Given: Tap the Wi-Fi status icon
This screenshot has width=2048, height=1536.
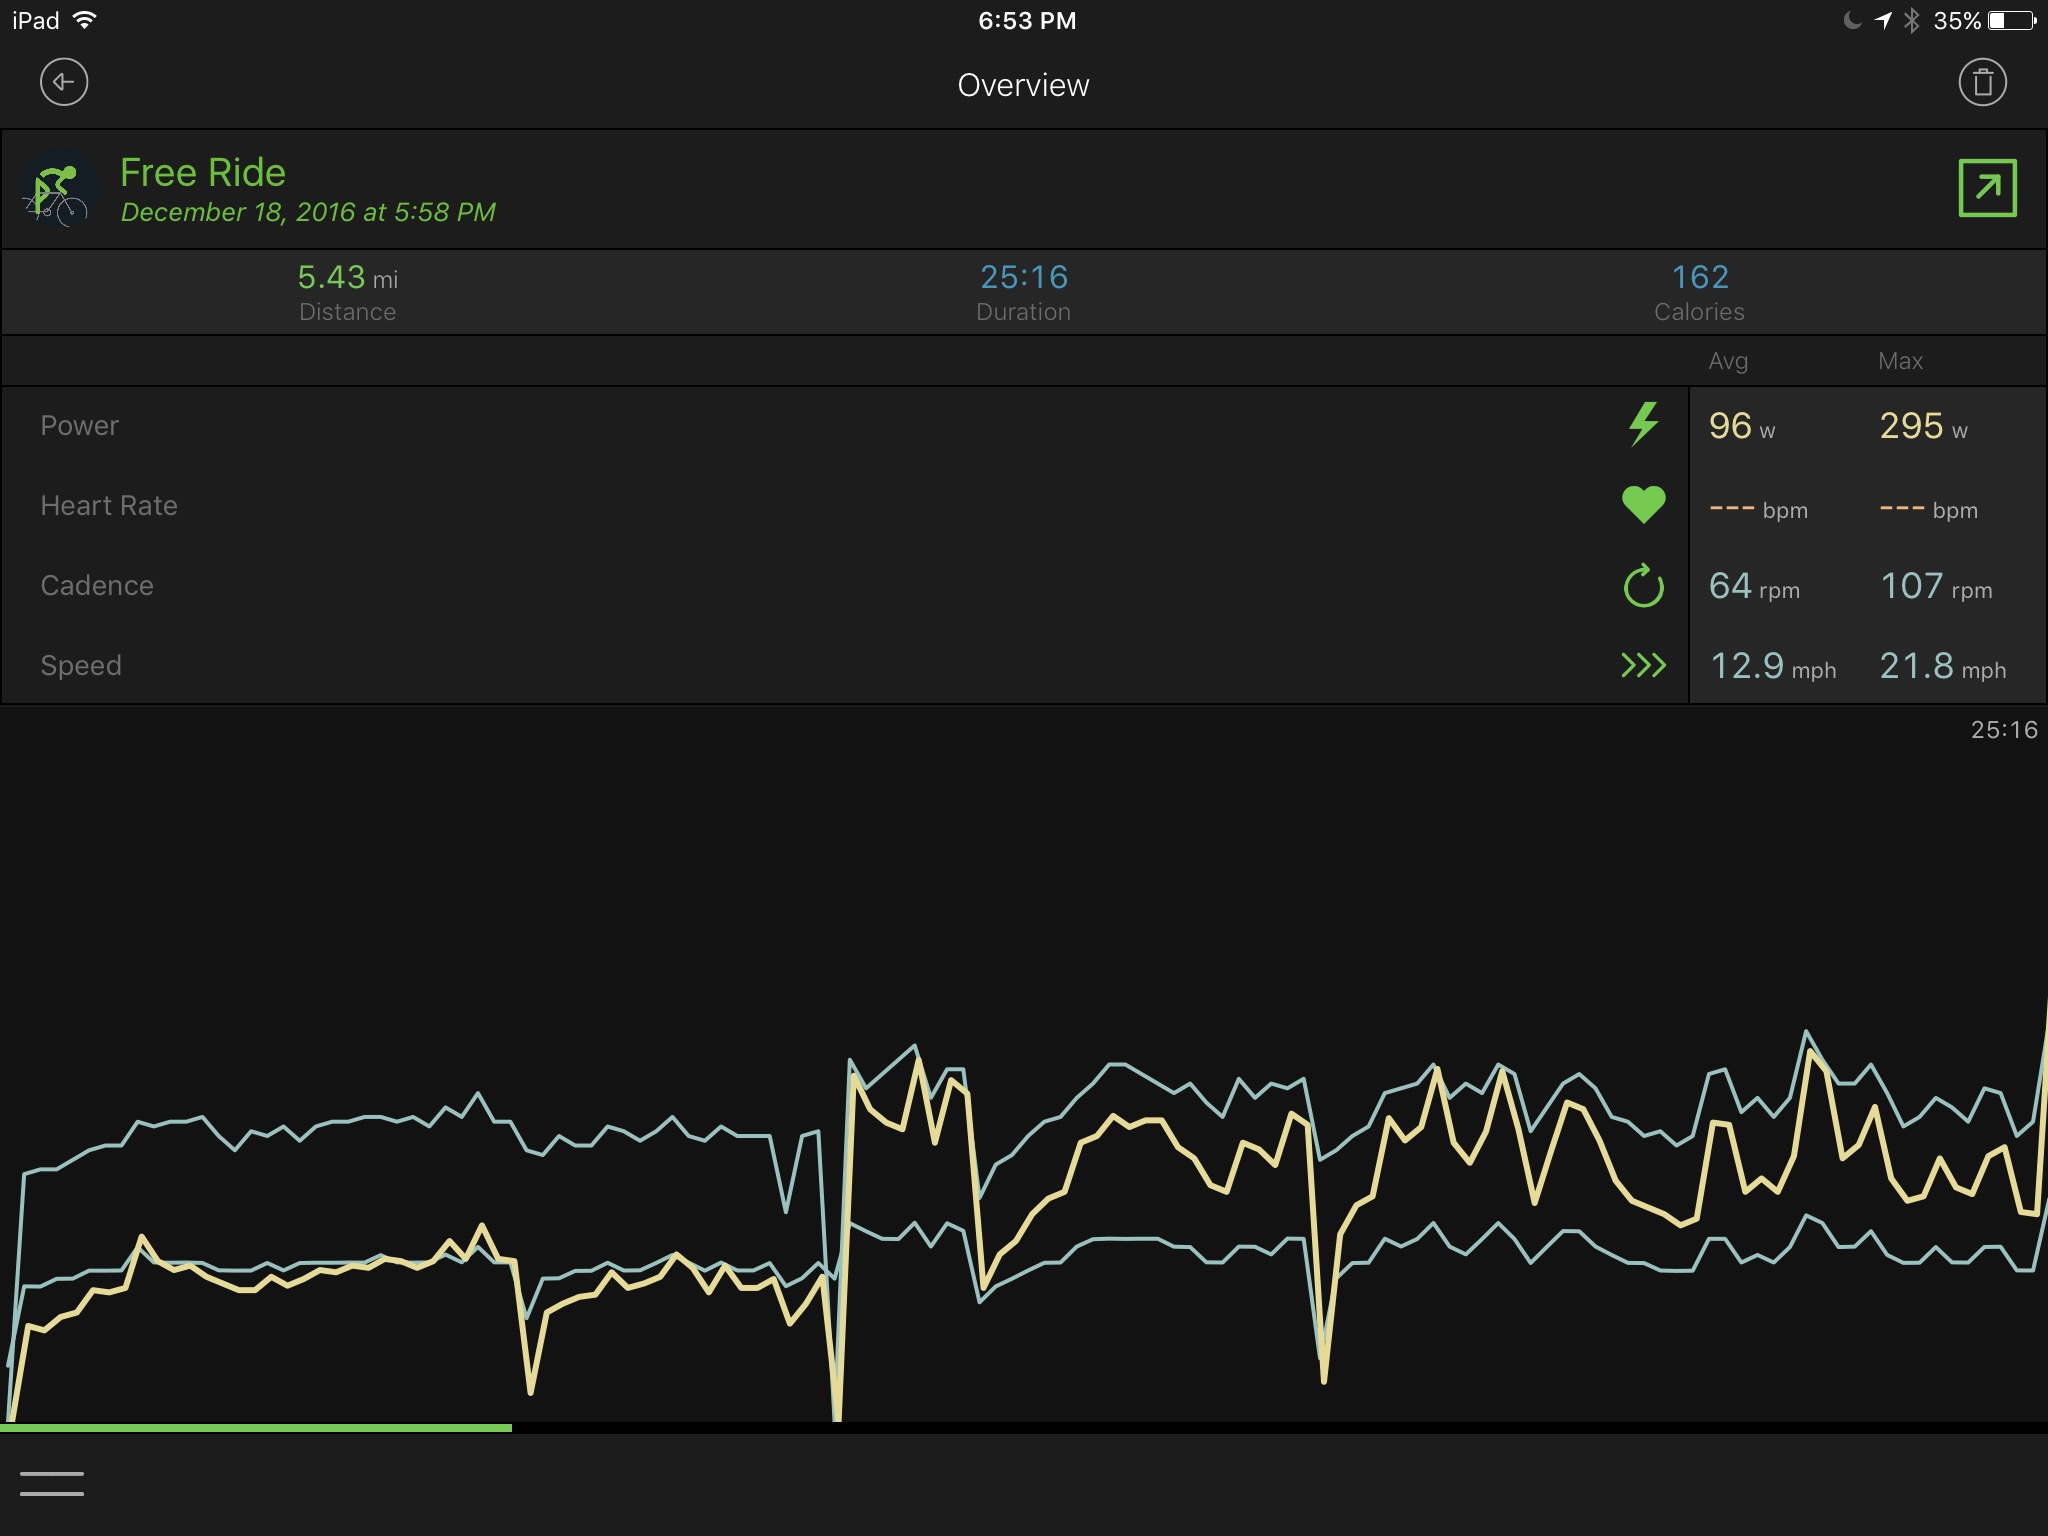Looking at the screenshot, I should pyautogui.click(x=85, y=20).
